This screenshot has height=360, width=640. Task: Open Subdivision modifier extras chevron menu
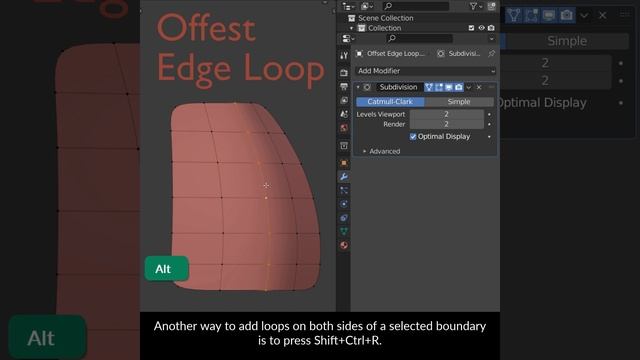point(469,87)
